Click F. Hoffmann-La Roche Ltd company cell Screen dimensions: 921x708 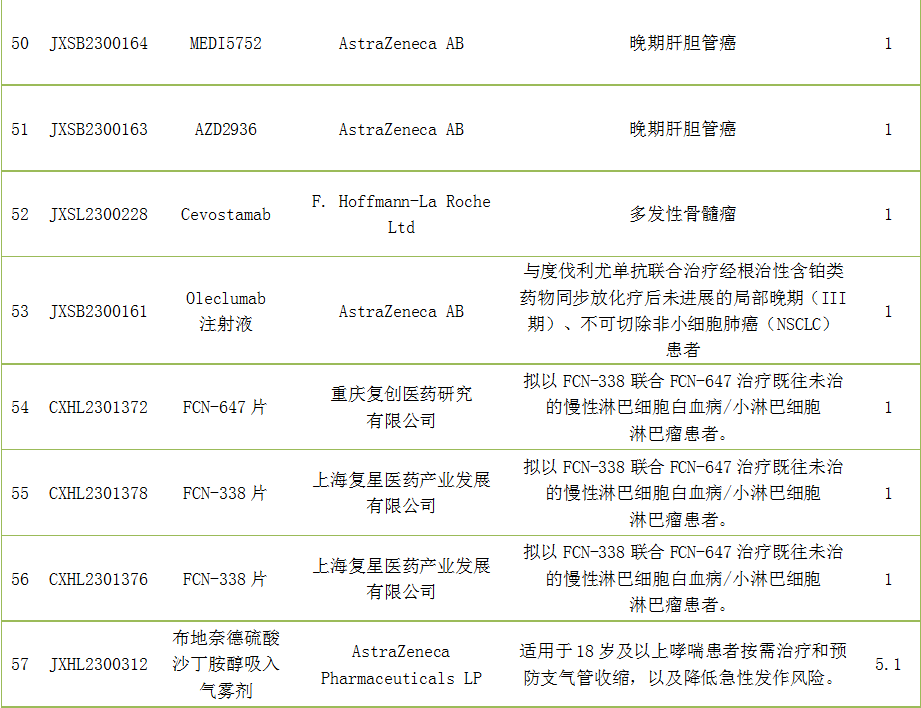(x=401, y=214)
